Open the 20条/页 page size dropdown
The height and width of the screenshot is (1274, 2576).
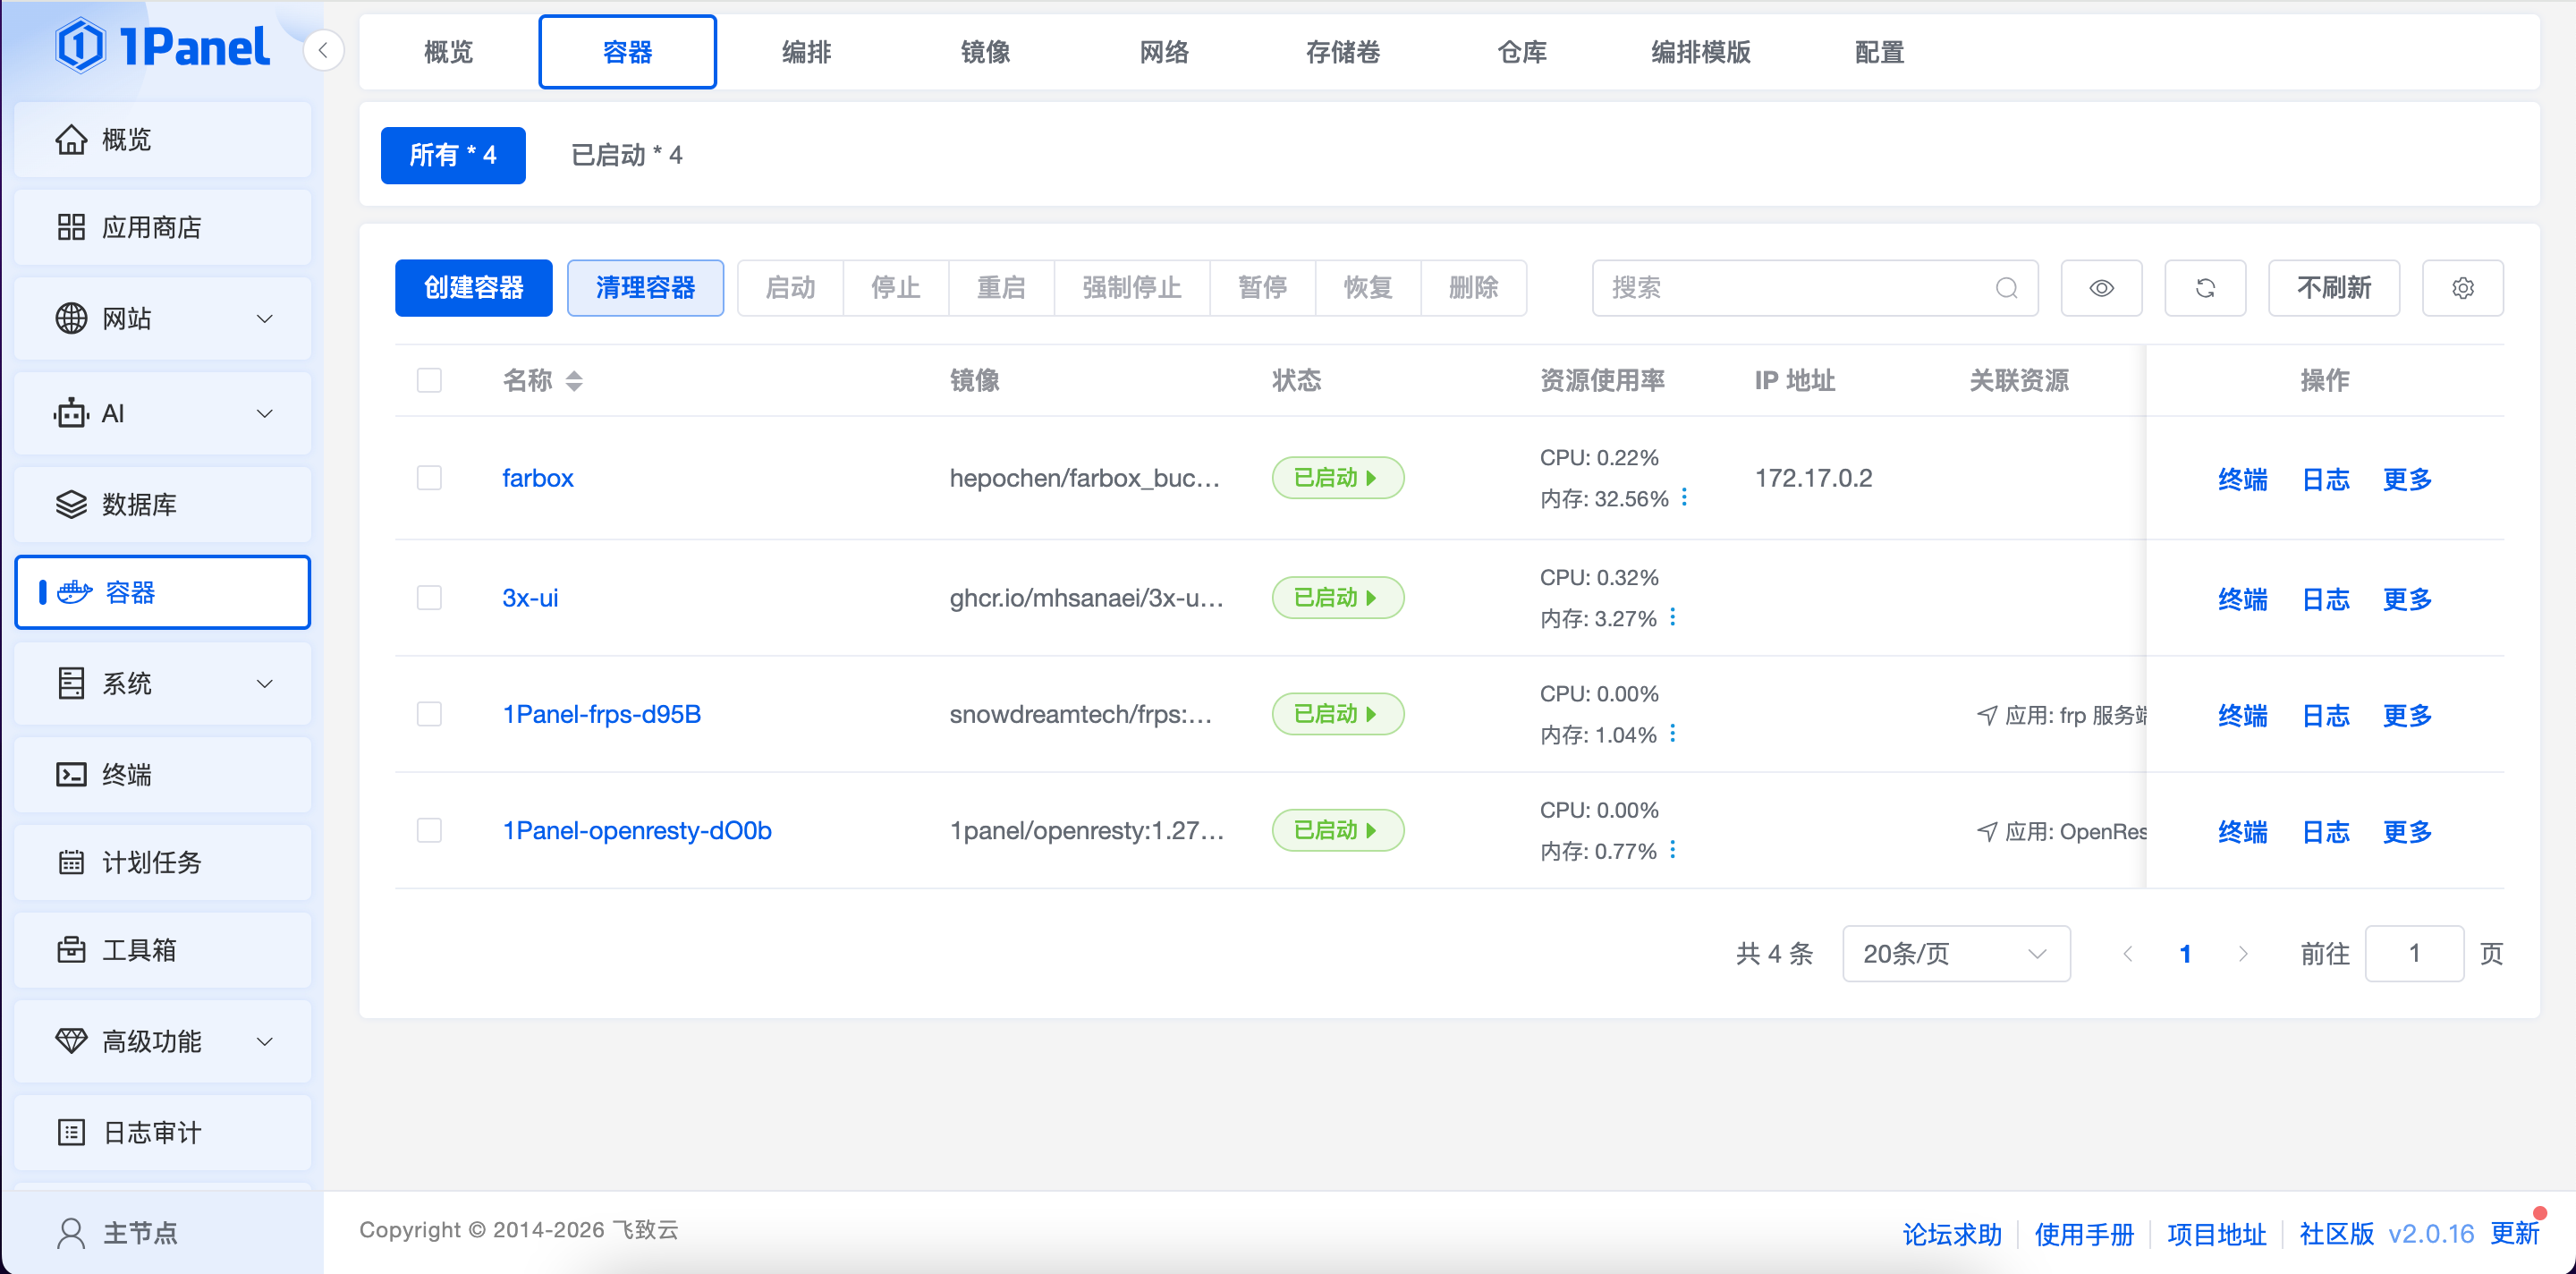point(1955,954)
